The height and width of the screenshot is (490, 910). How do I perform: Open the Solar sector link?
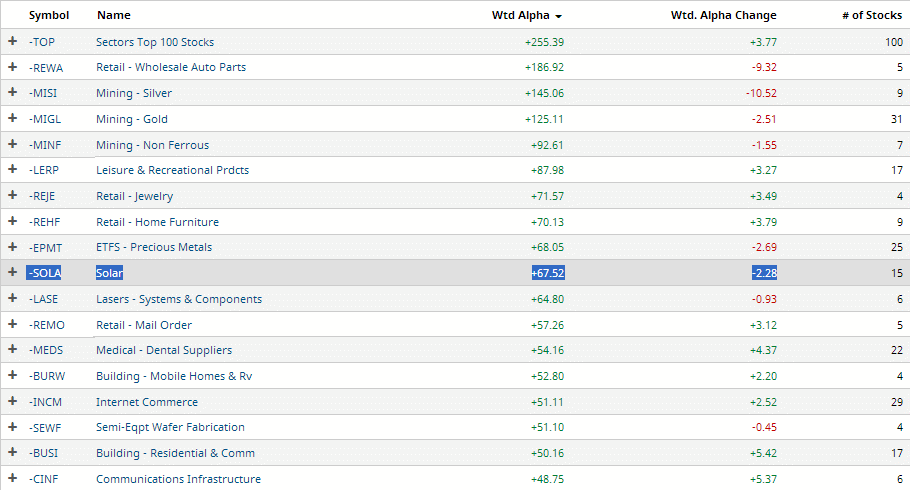[x=109, y=273]
